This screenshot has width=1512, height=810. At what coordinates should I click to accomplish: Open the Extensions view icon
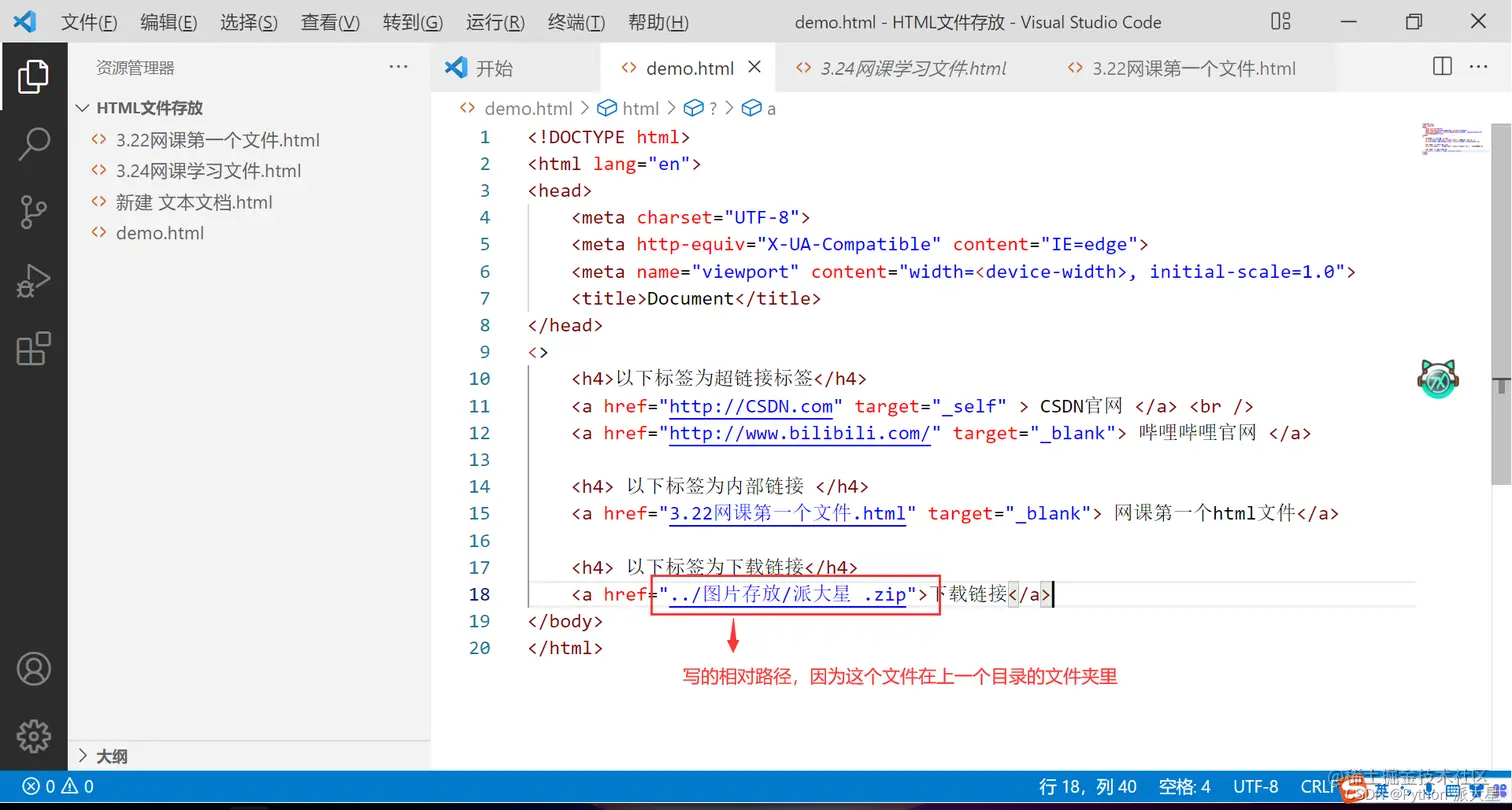(x=33, y=349)
